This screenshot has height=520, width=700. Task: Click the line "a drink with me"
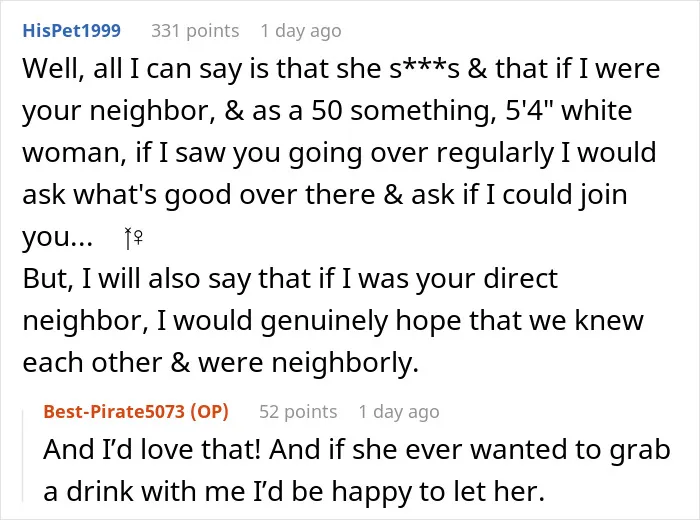pyautogui.click(x=294, y=492)
